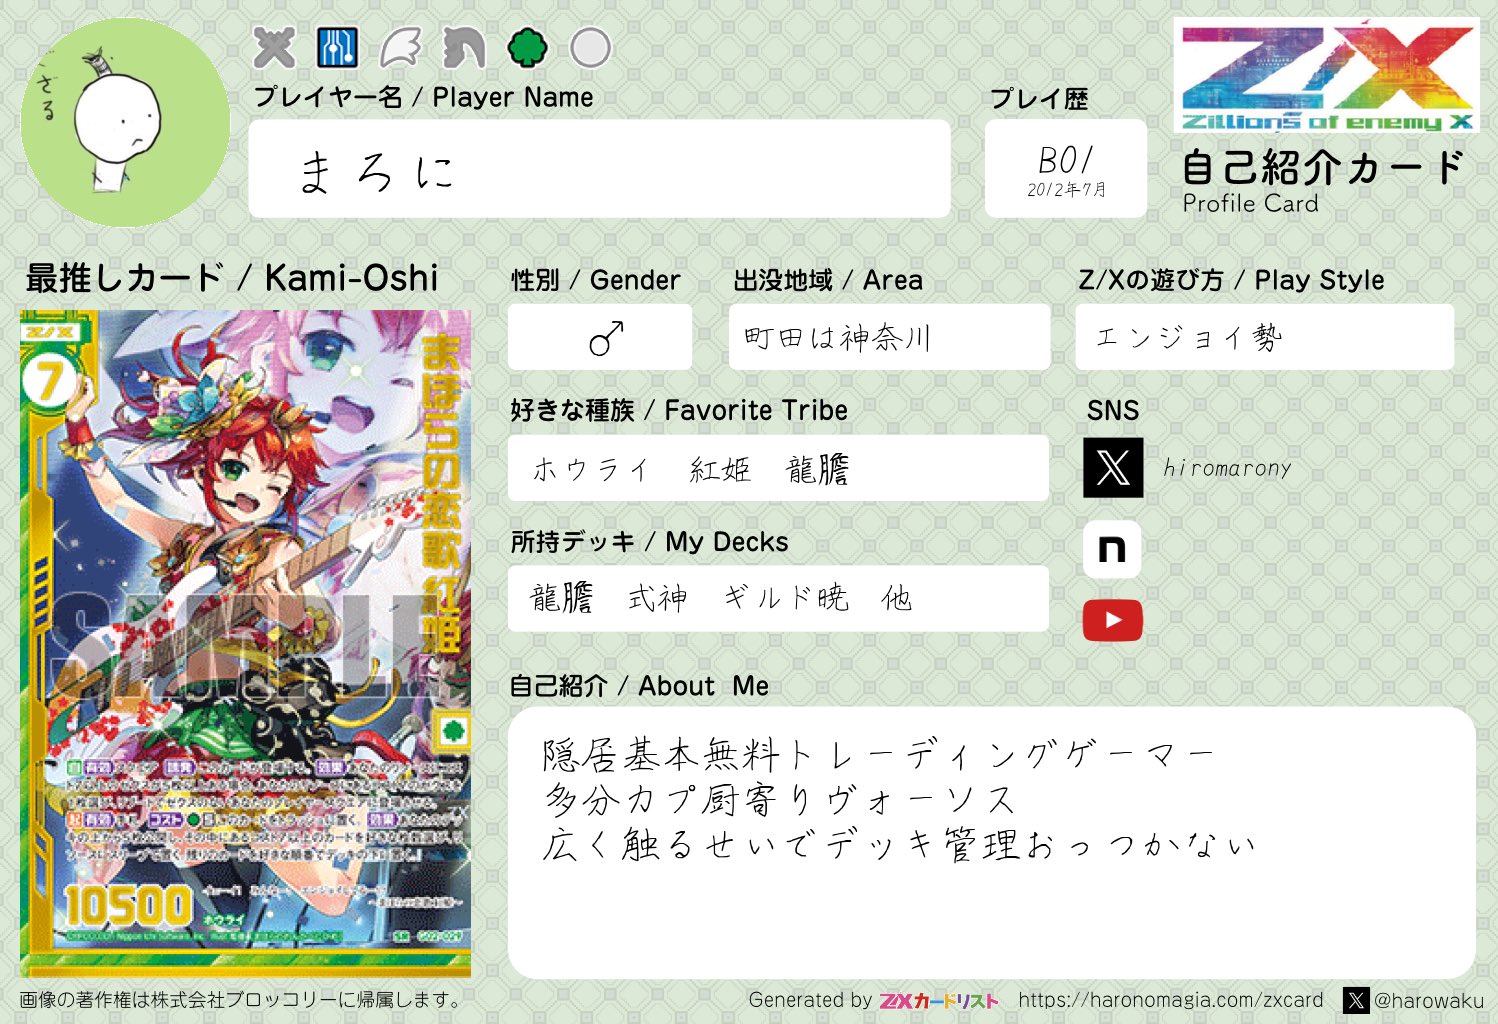The image size is (1498, 1024).
Task: Click the 'Generated by' text
Action: [x=810, y=1000]
